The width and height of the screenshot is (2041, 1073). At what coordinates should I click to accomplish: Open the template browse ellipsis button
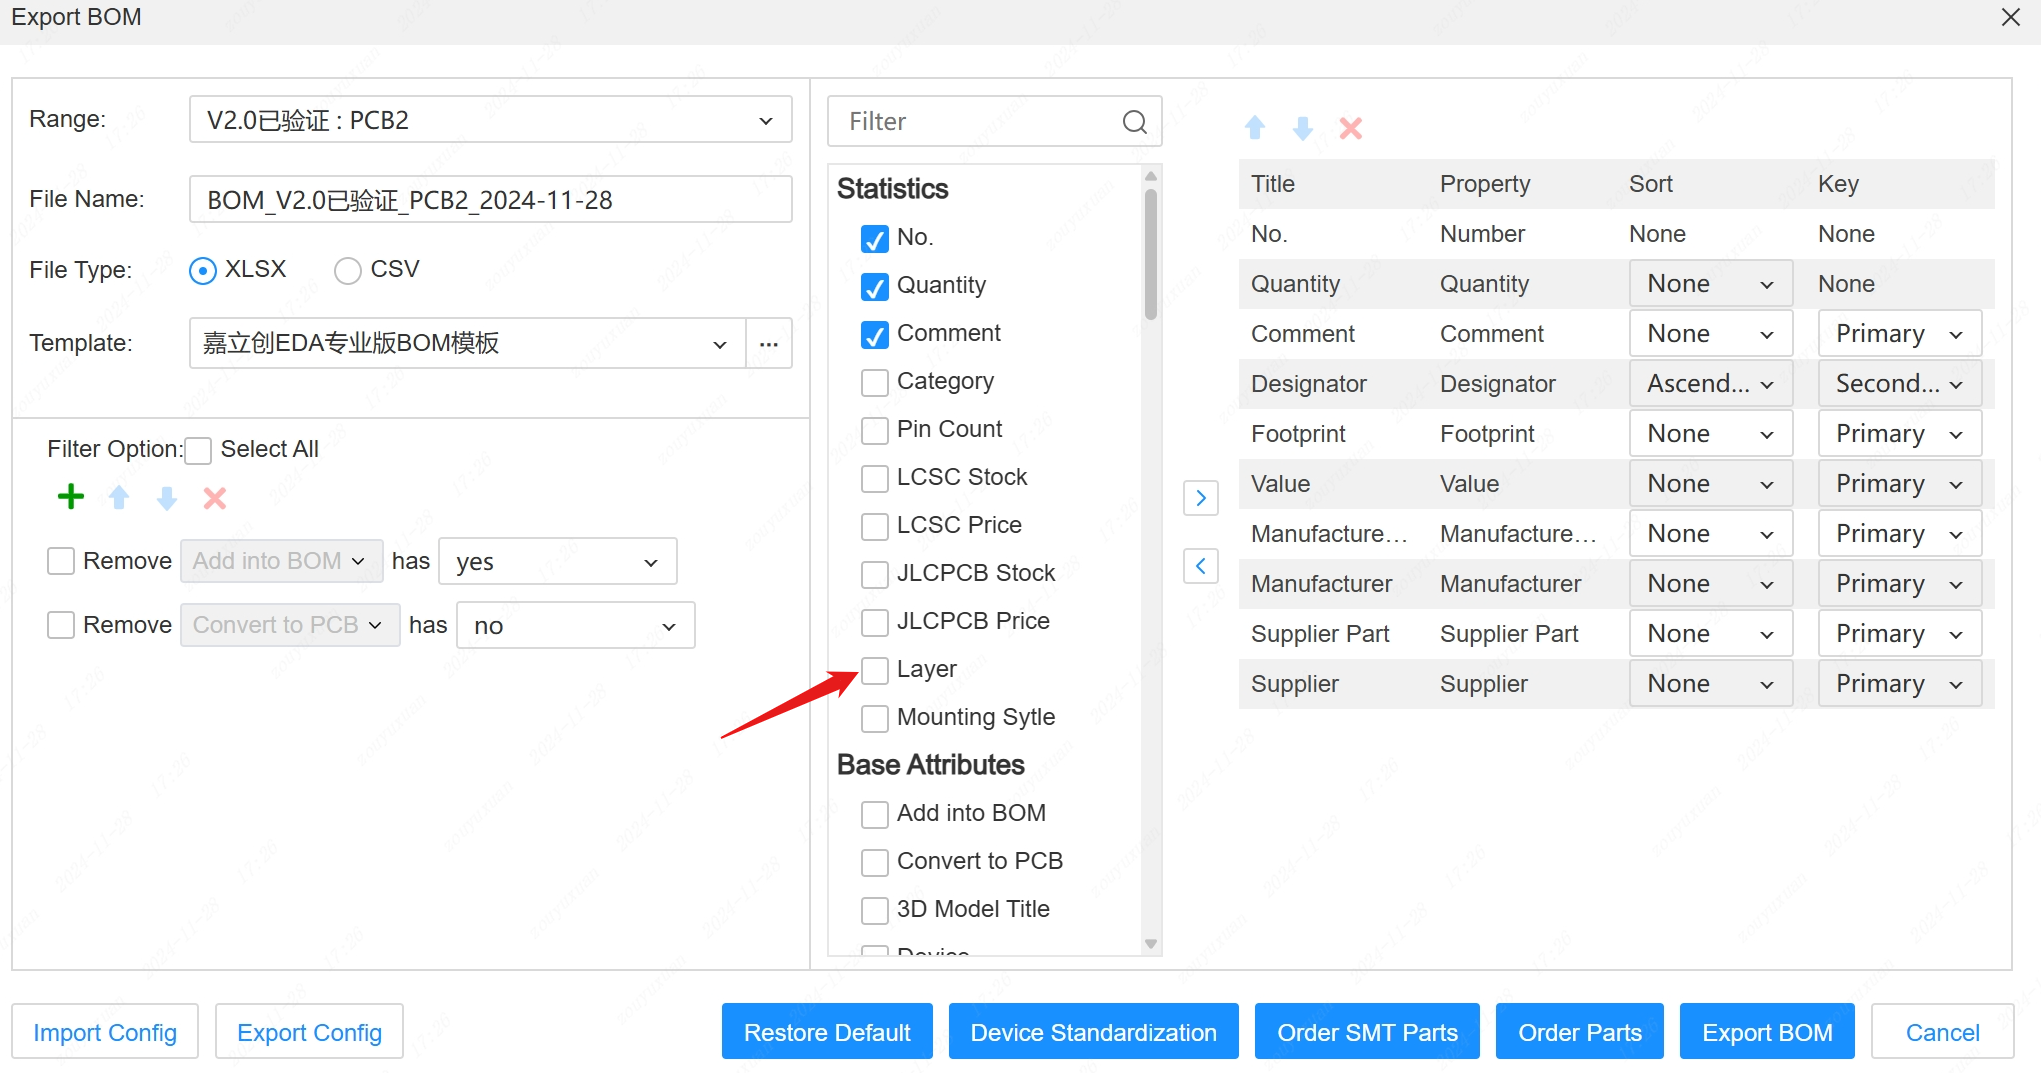click(768, 343)
